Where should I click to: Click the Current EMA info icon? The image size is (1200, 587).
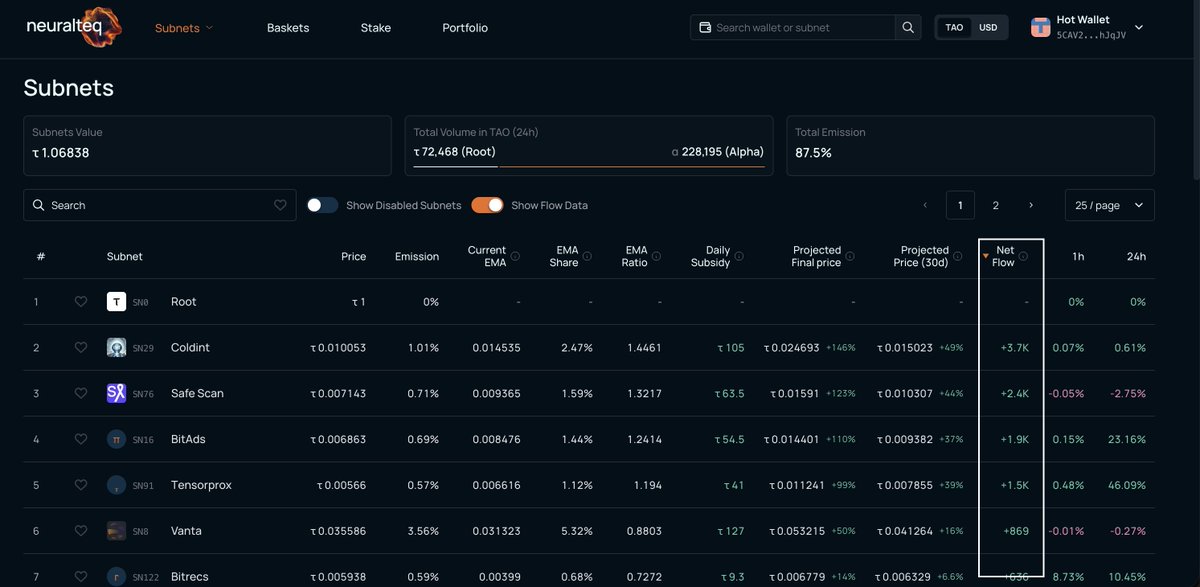[515, 257]
